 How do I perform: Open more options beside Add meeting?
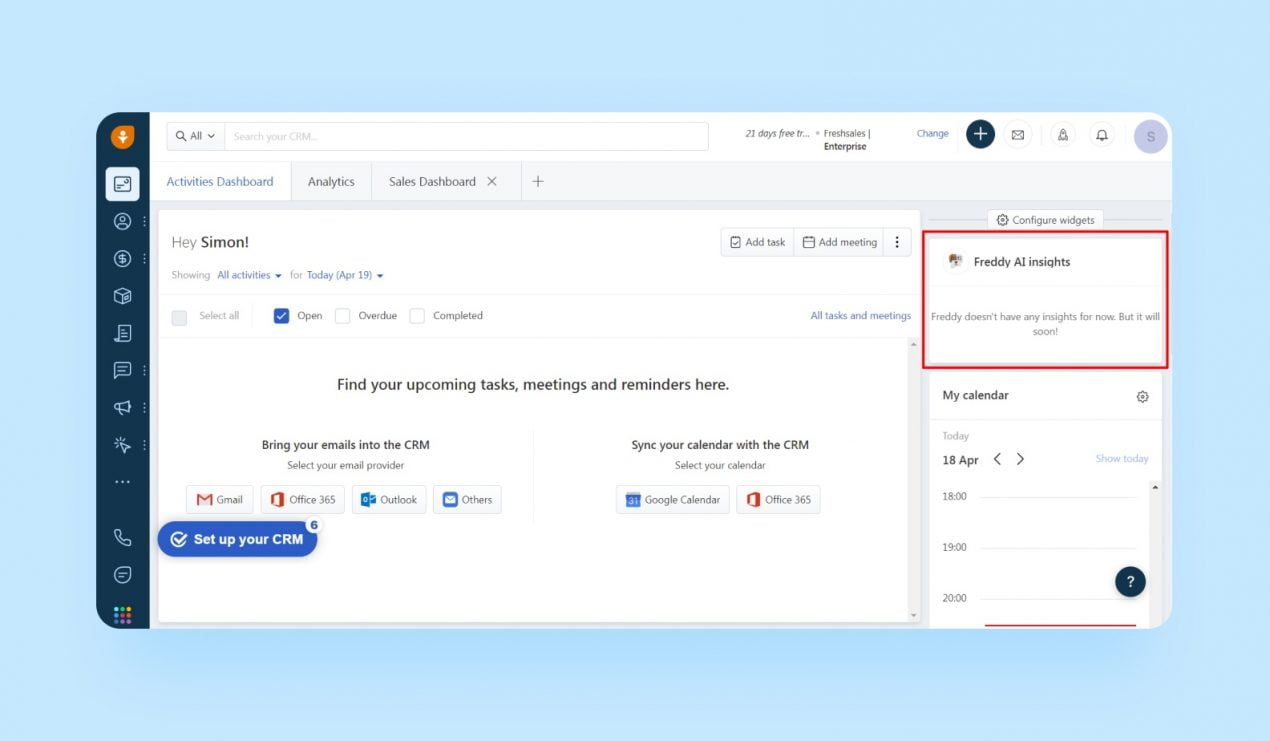coord(897,242)
